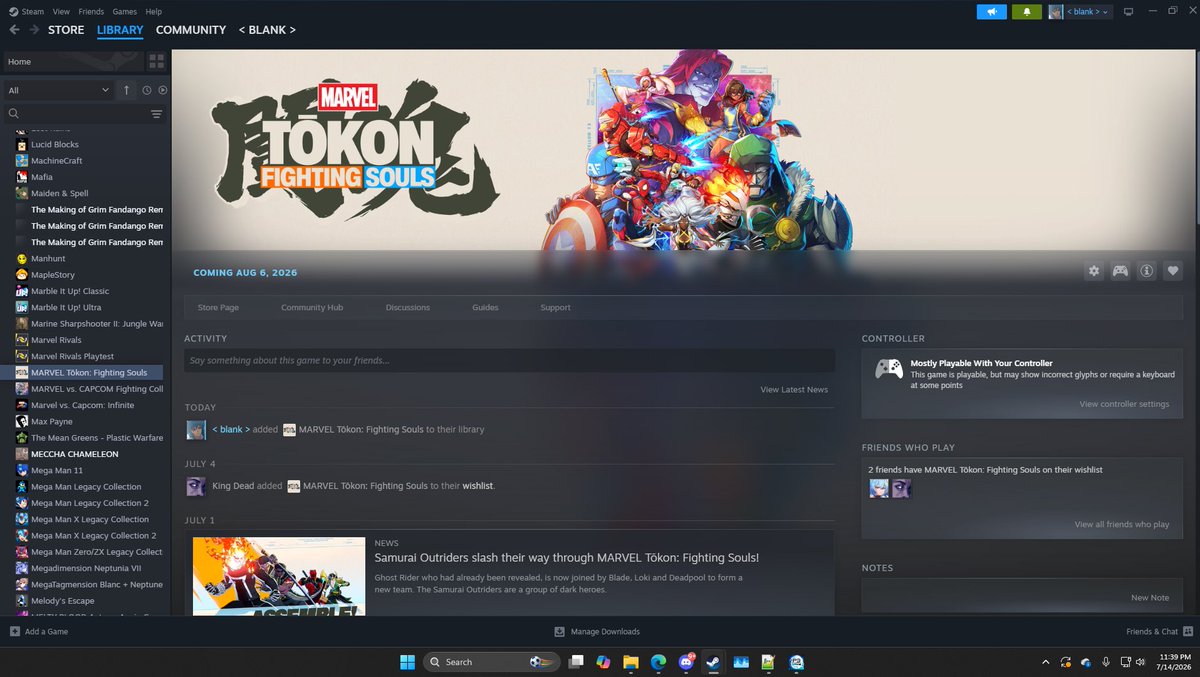
Task: Toggle the ready to play filter
Action: tap(162, 90)
